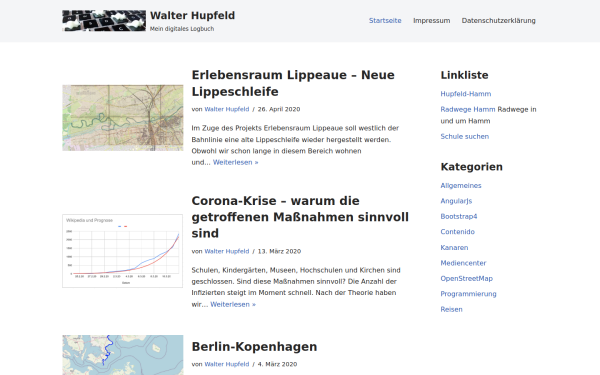Select the Mediencenter category

(463, 263)
